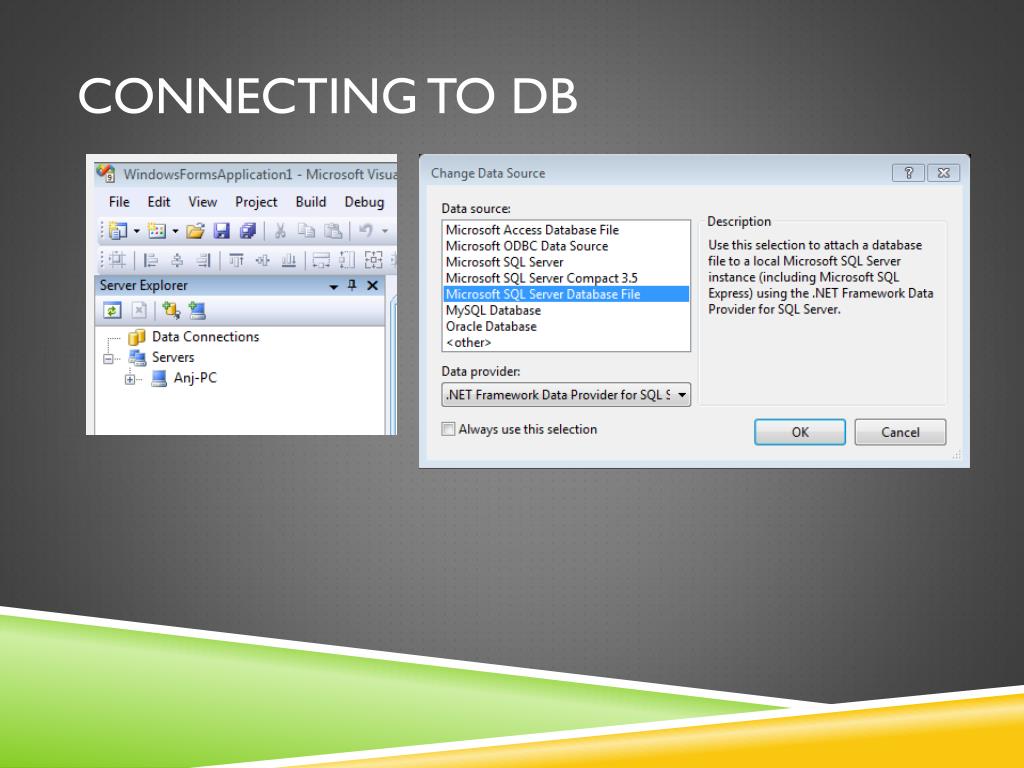1024x768 pixels.
Task: Click the Paste clipboard icon
Action: point(333,231)
